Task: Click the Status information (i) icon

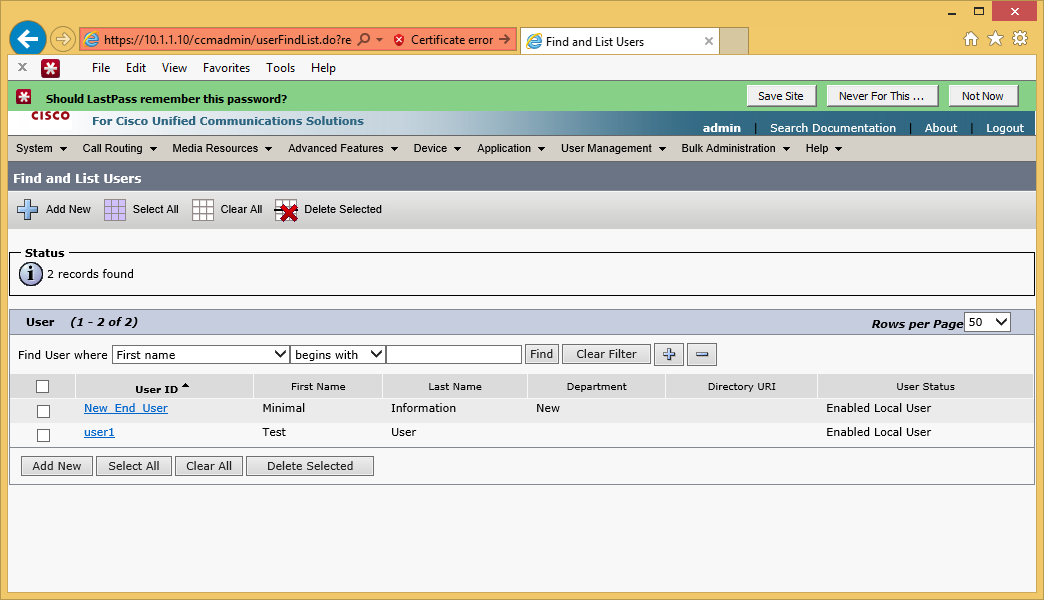Action: (30, 273)
